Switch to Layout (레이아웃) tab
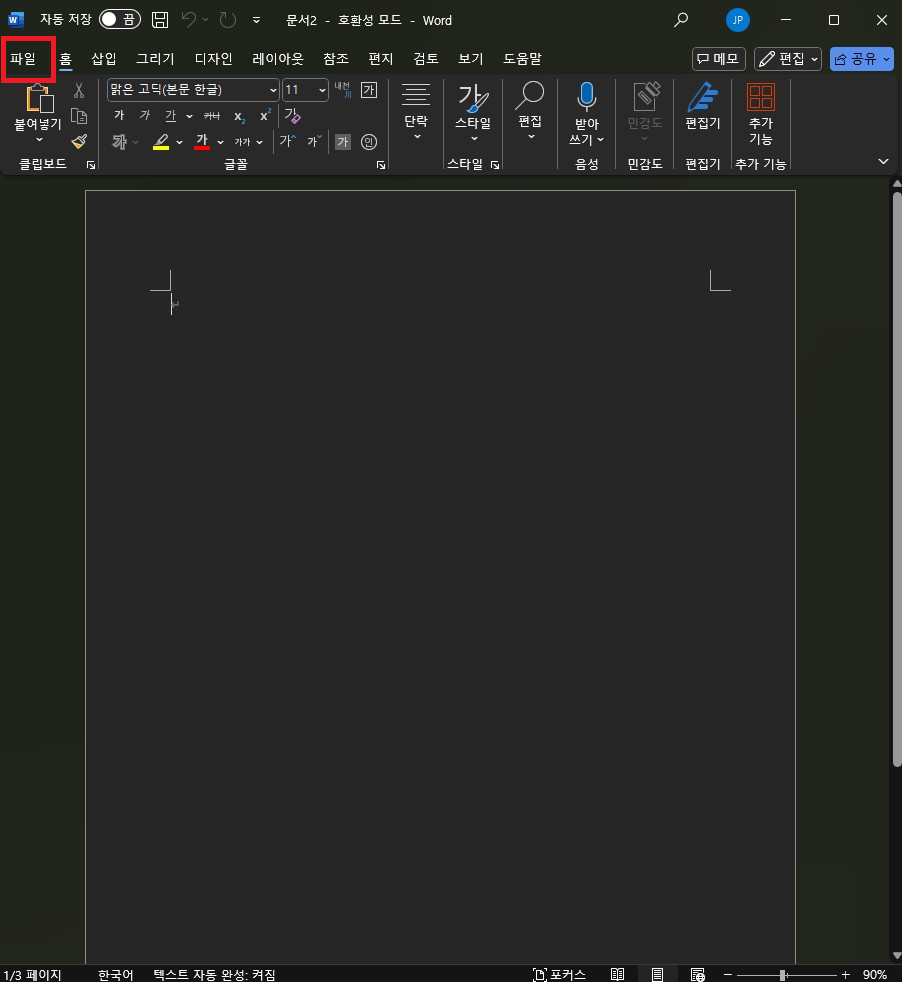The height and width of the screenshot is (982, 902). click(x=277, y=58)
